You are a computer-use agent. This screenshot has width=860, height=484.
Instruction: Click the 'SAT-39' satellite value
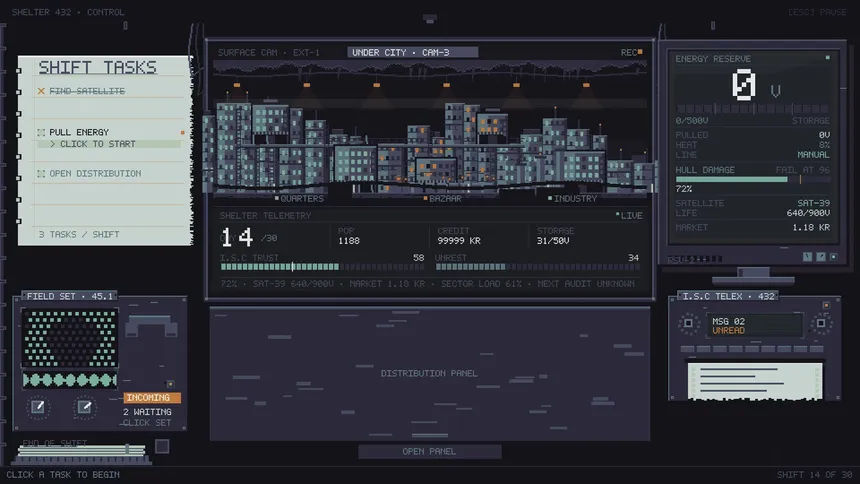(x=813, y=203)
